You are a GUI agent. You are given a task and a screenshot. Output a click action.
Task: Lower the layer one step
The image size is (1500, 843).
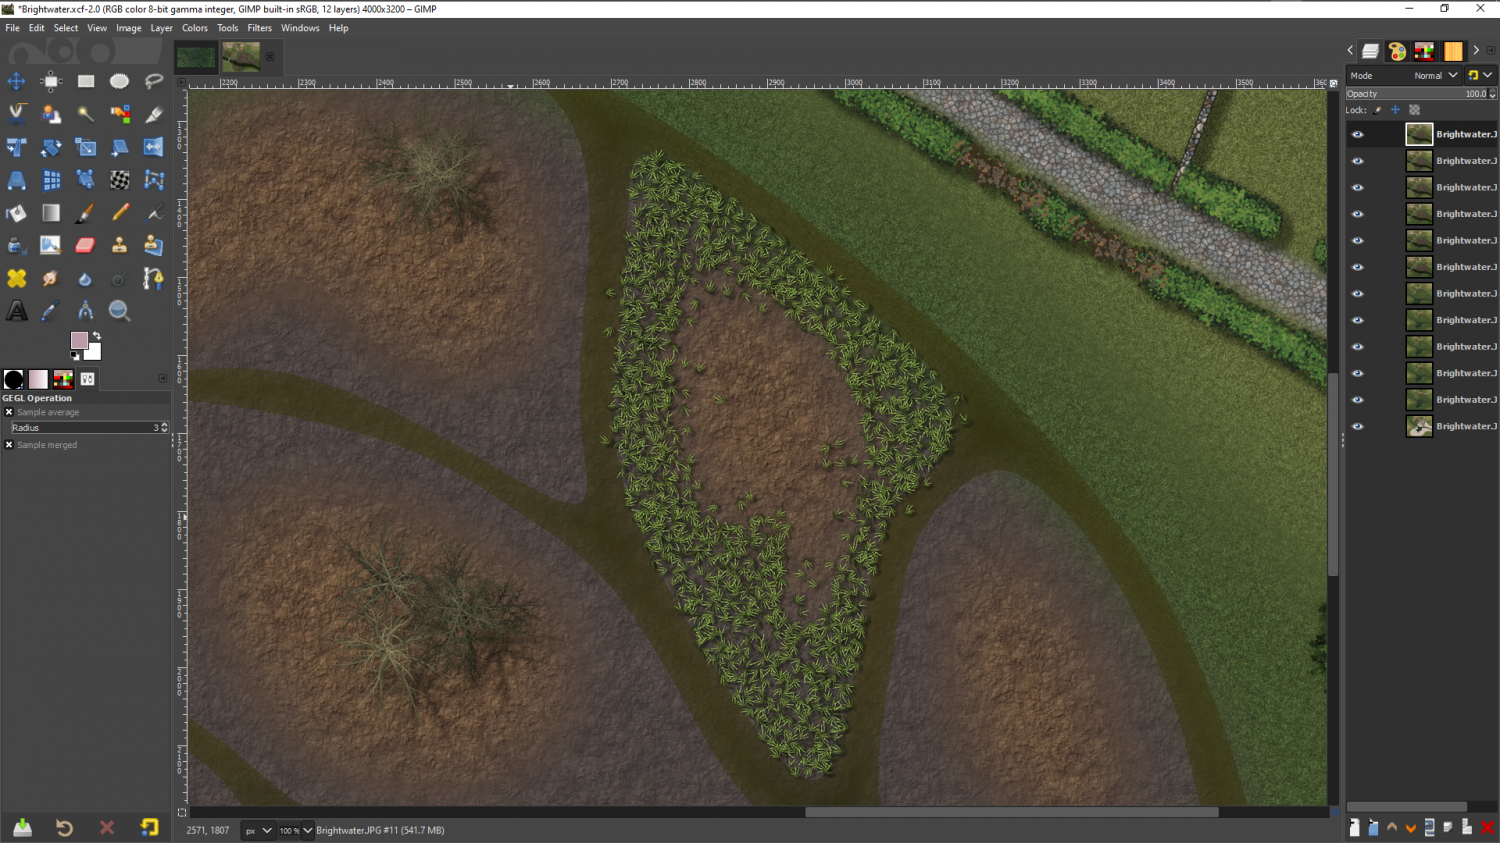pos(1411,828)
